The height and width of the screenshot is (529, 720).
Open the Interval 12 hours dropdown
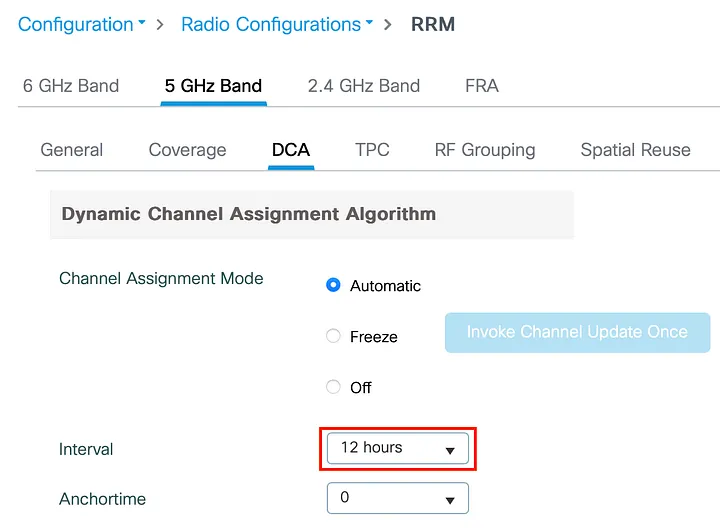[398, 448]
